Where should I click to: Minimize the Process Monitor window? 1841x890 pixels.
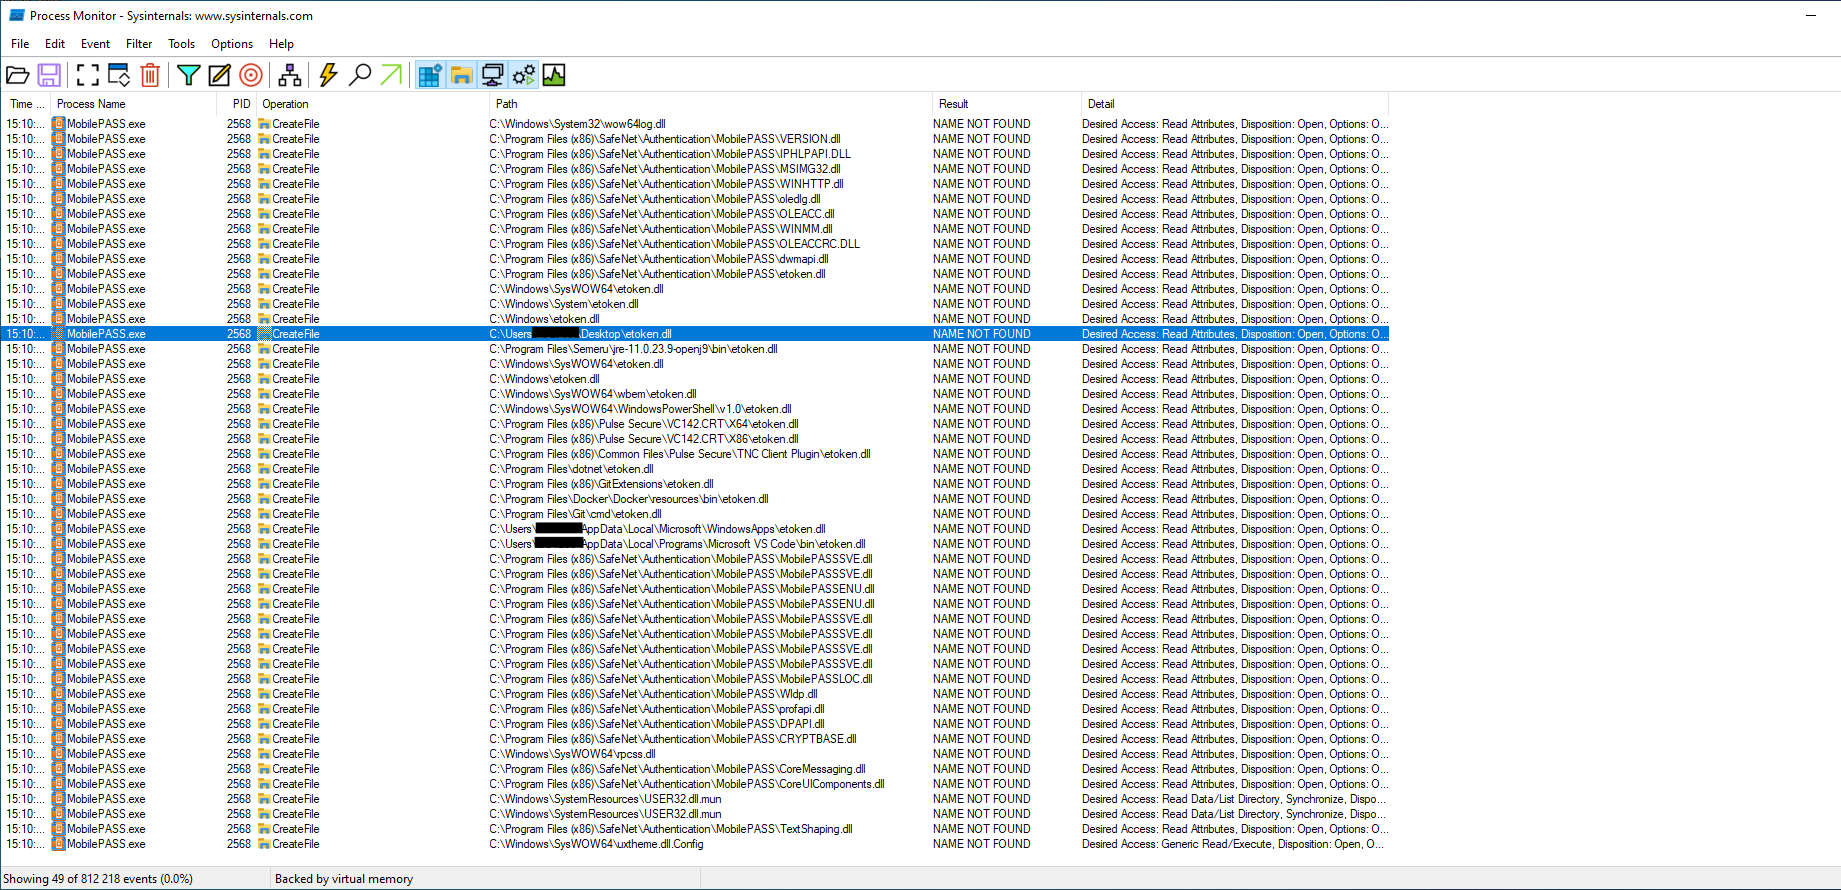coord(1811,15)
